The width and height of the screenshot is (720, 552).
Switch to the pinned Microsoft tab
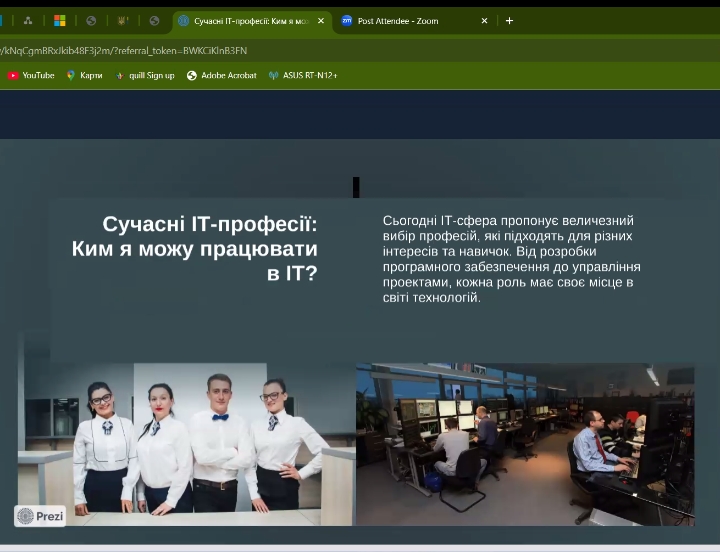[x=59, y=21]
